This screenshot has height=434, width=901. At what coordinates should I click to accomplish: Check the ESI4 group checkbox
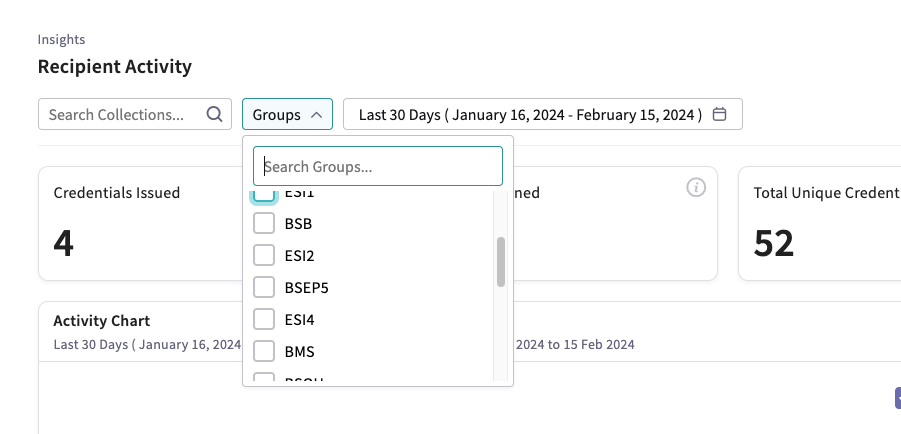click(x=264, y=319)
